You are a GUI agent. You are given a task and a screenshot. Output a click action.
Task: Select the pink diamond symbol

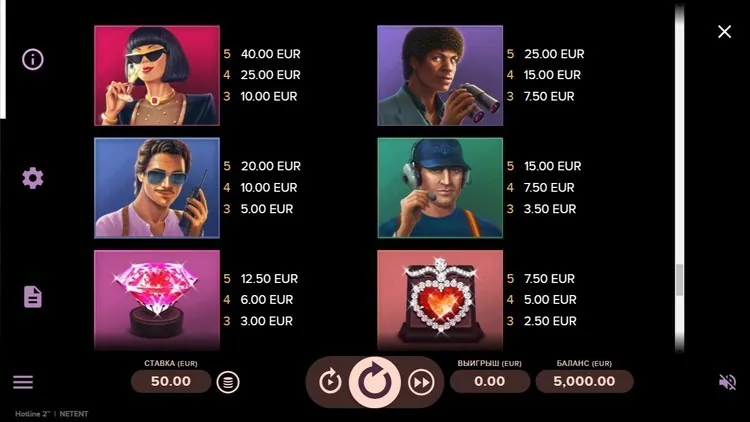[157, 300]
